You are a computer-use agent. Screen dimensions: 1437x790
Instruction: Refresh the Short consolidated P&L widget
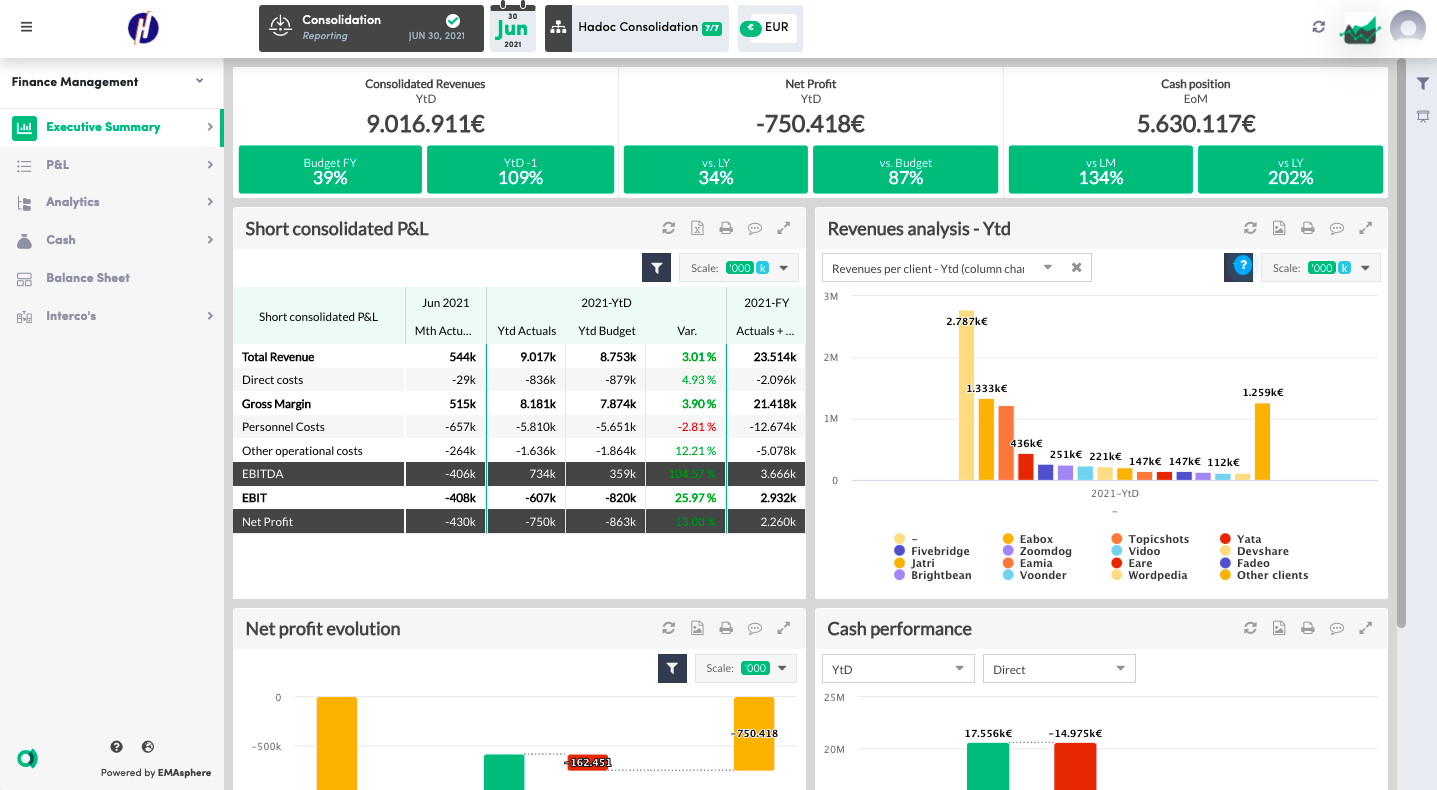668,228
